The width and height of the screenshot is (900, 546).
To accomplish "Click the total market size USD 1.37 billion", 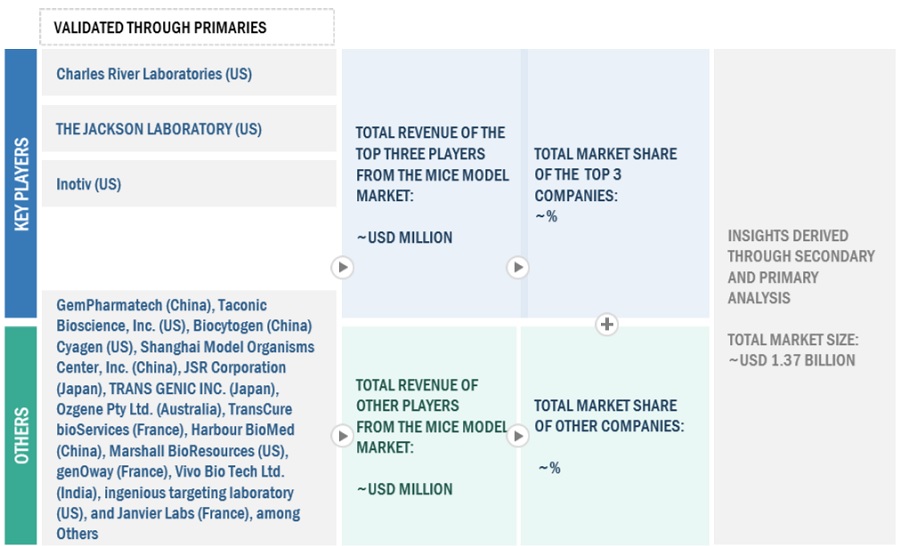I will (791, 350).
